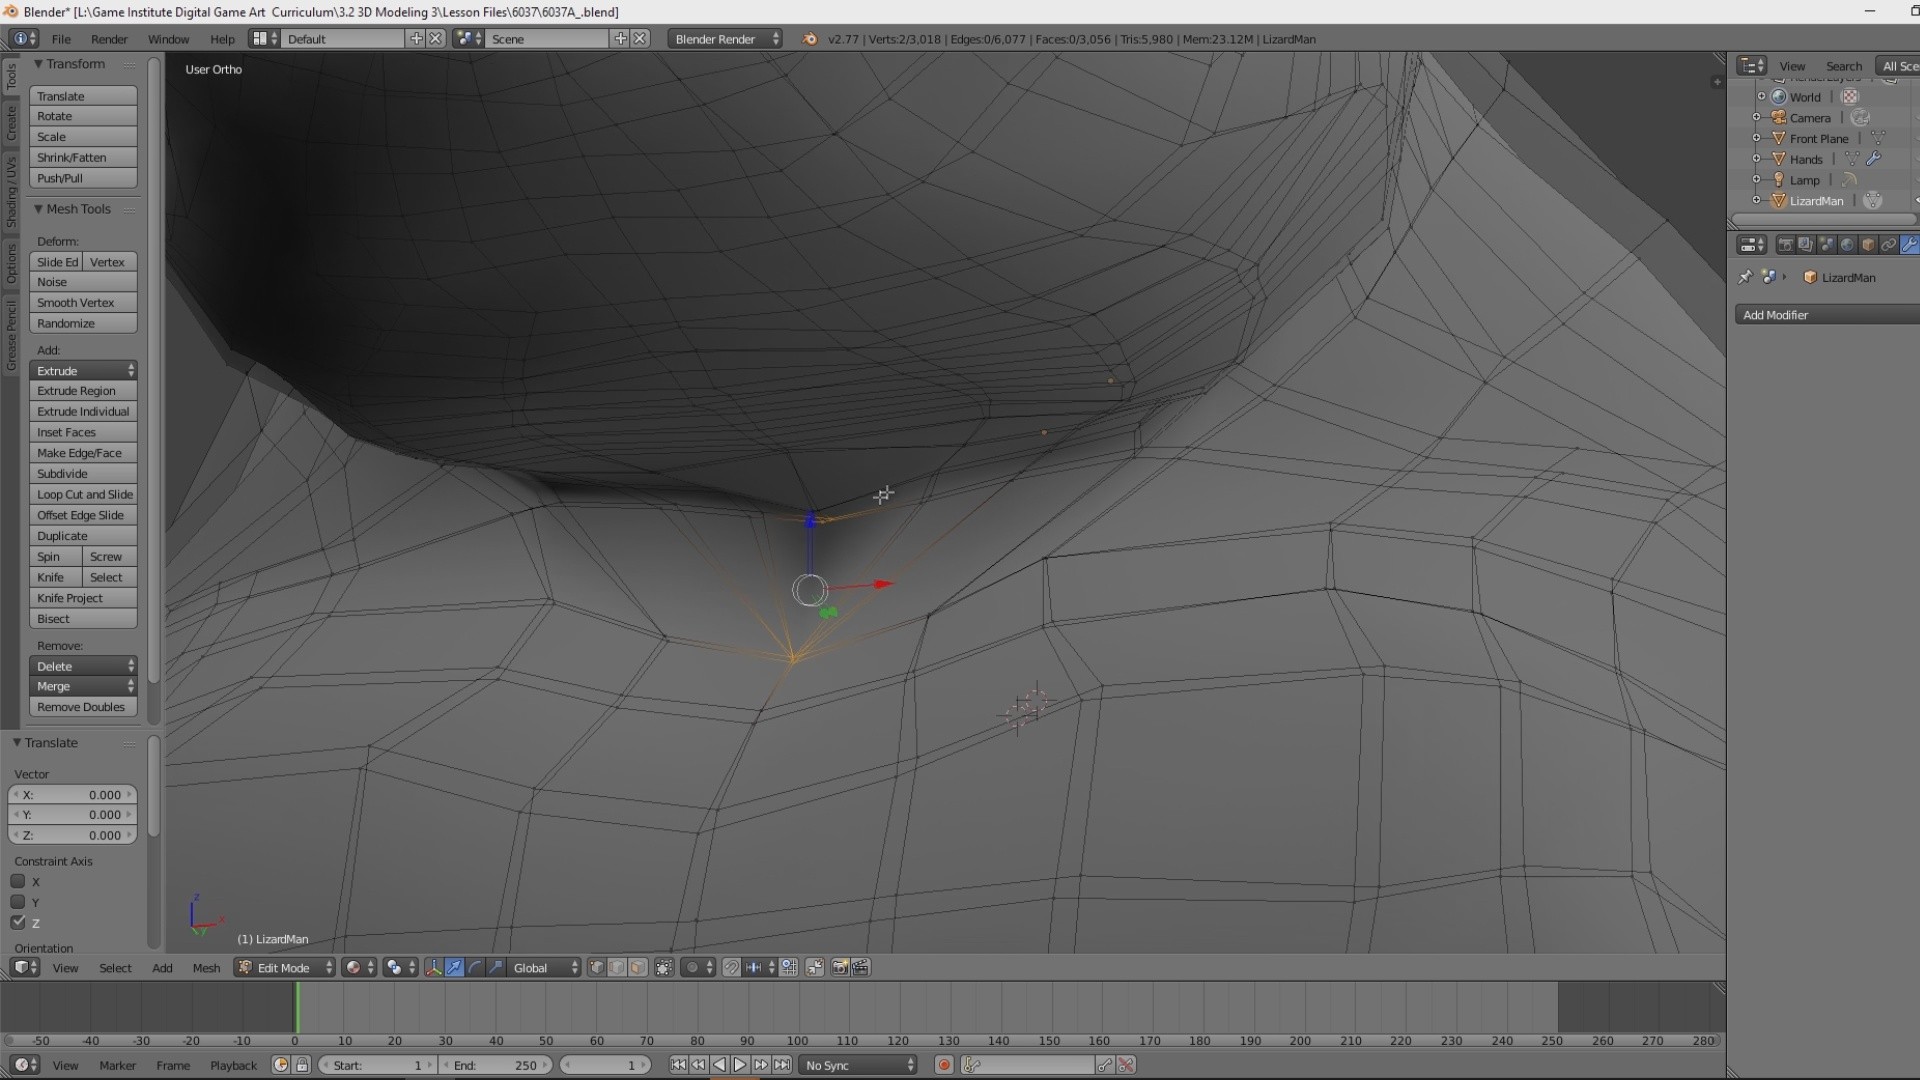
Task: Open viewport shading dropdown
Action: tap(359, 967)
